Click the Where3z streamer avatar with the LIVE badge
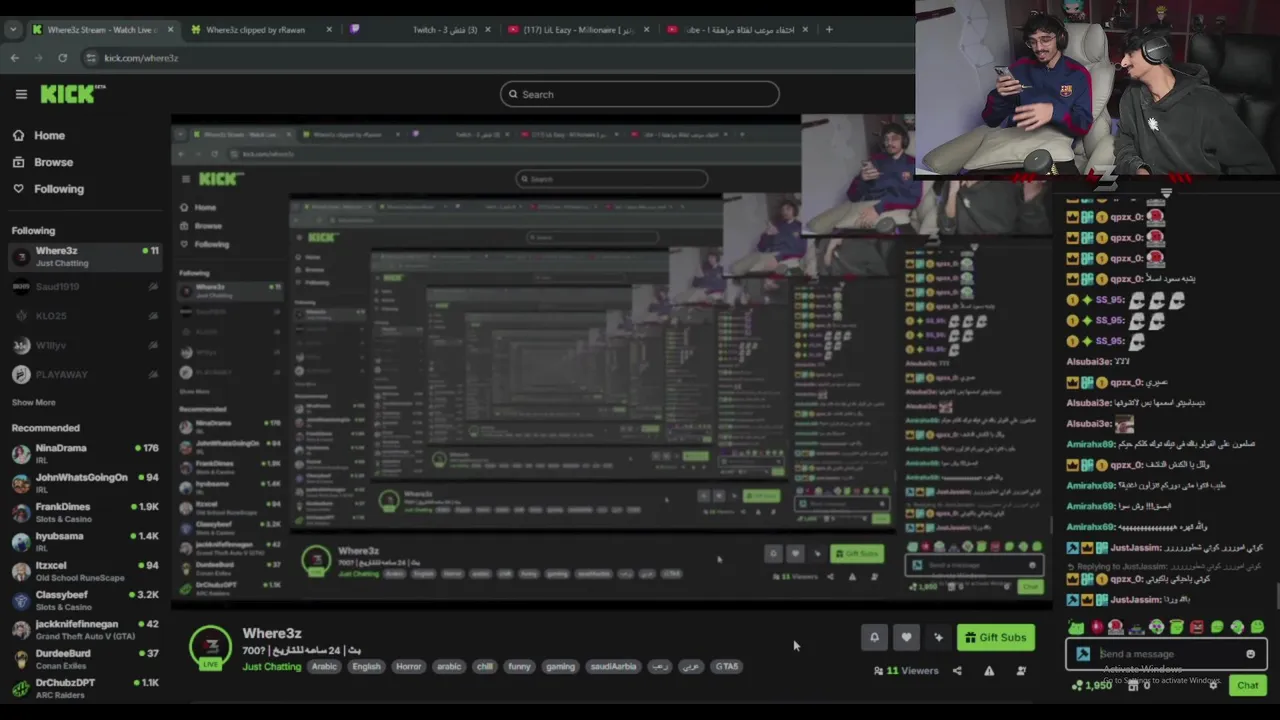The image size is (1280, 720). click(211, 648)
